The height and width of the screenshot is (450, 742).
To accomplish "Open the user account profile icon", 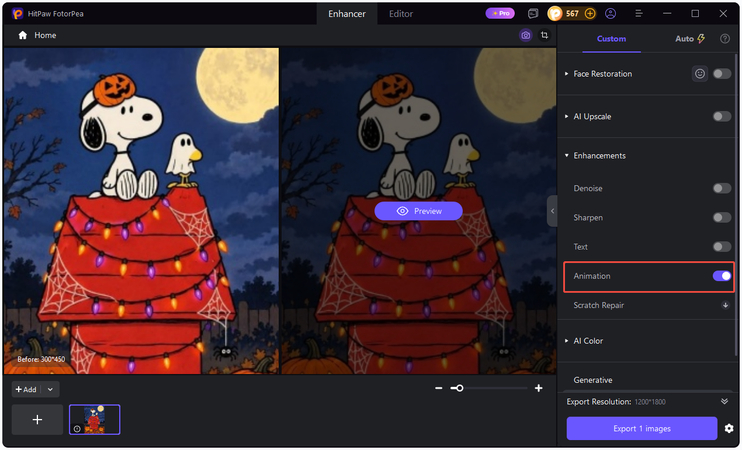I will click(x=610, y=14).
